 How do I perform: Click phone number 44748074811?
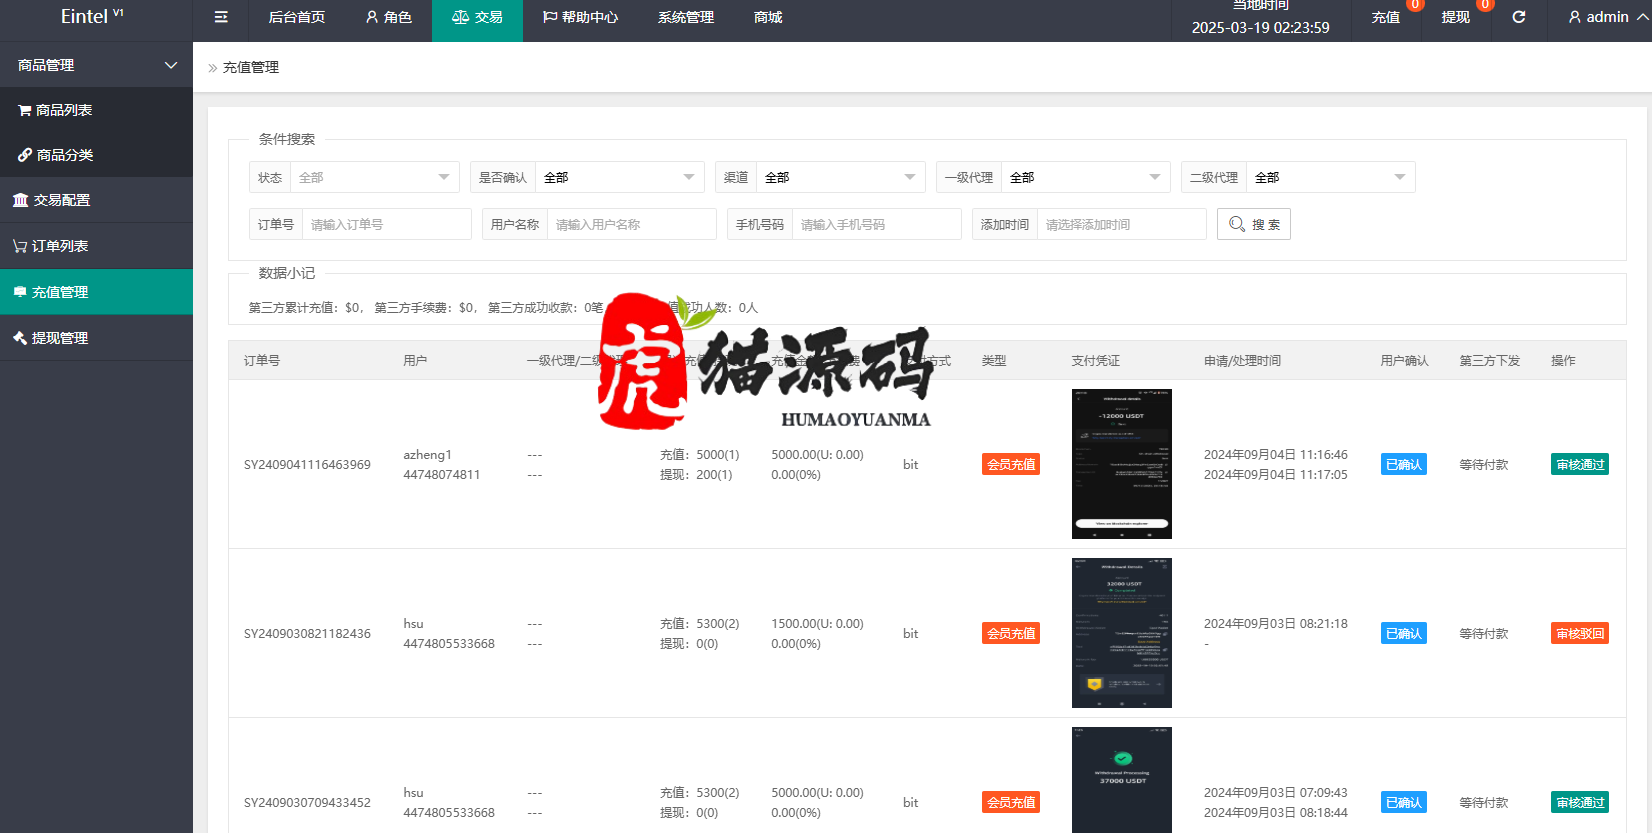441,475
